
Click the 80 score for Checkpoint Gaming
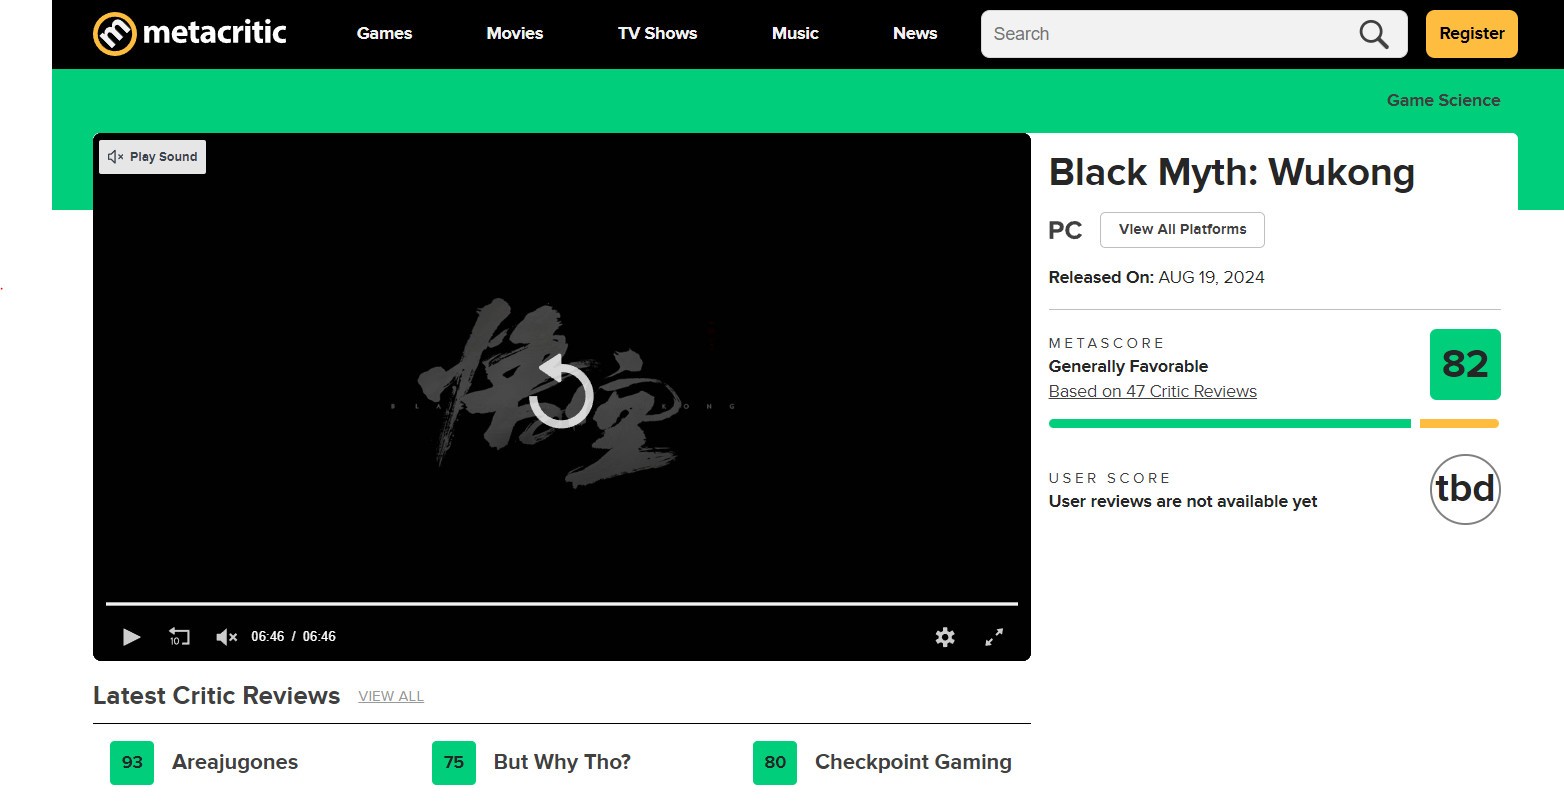point(775,763)
